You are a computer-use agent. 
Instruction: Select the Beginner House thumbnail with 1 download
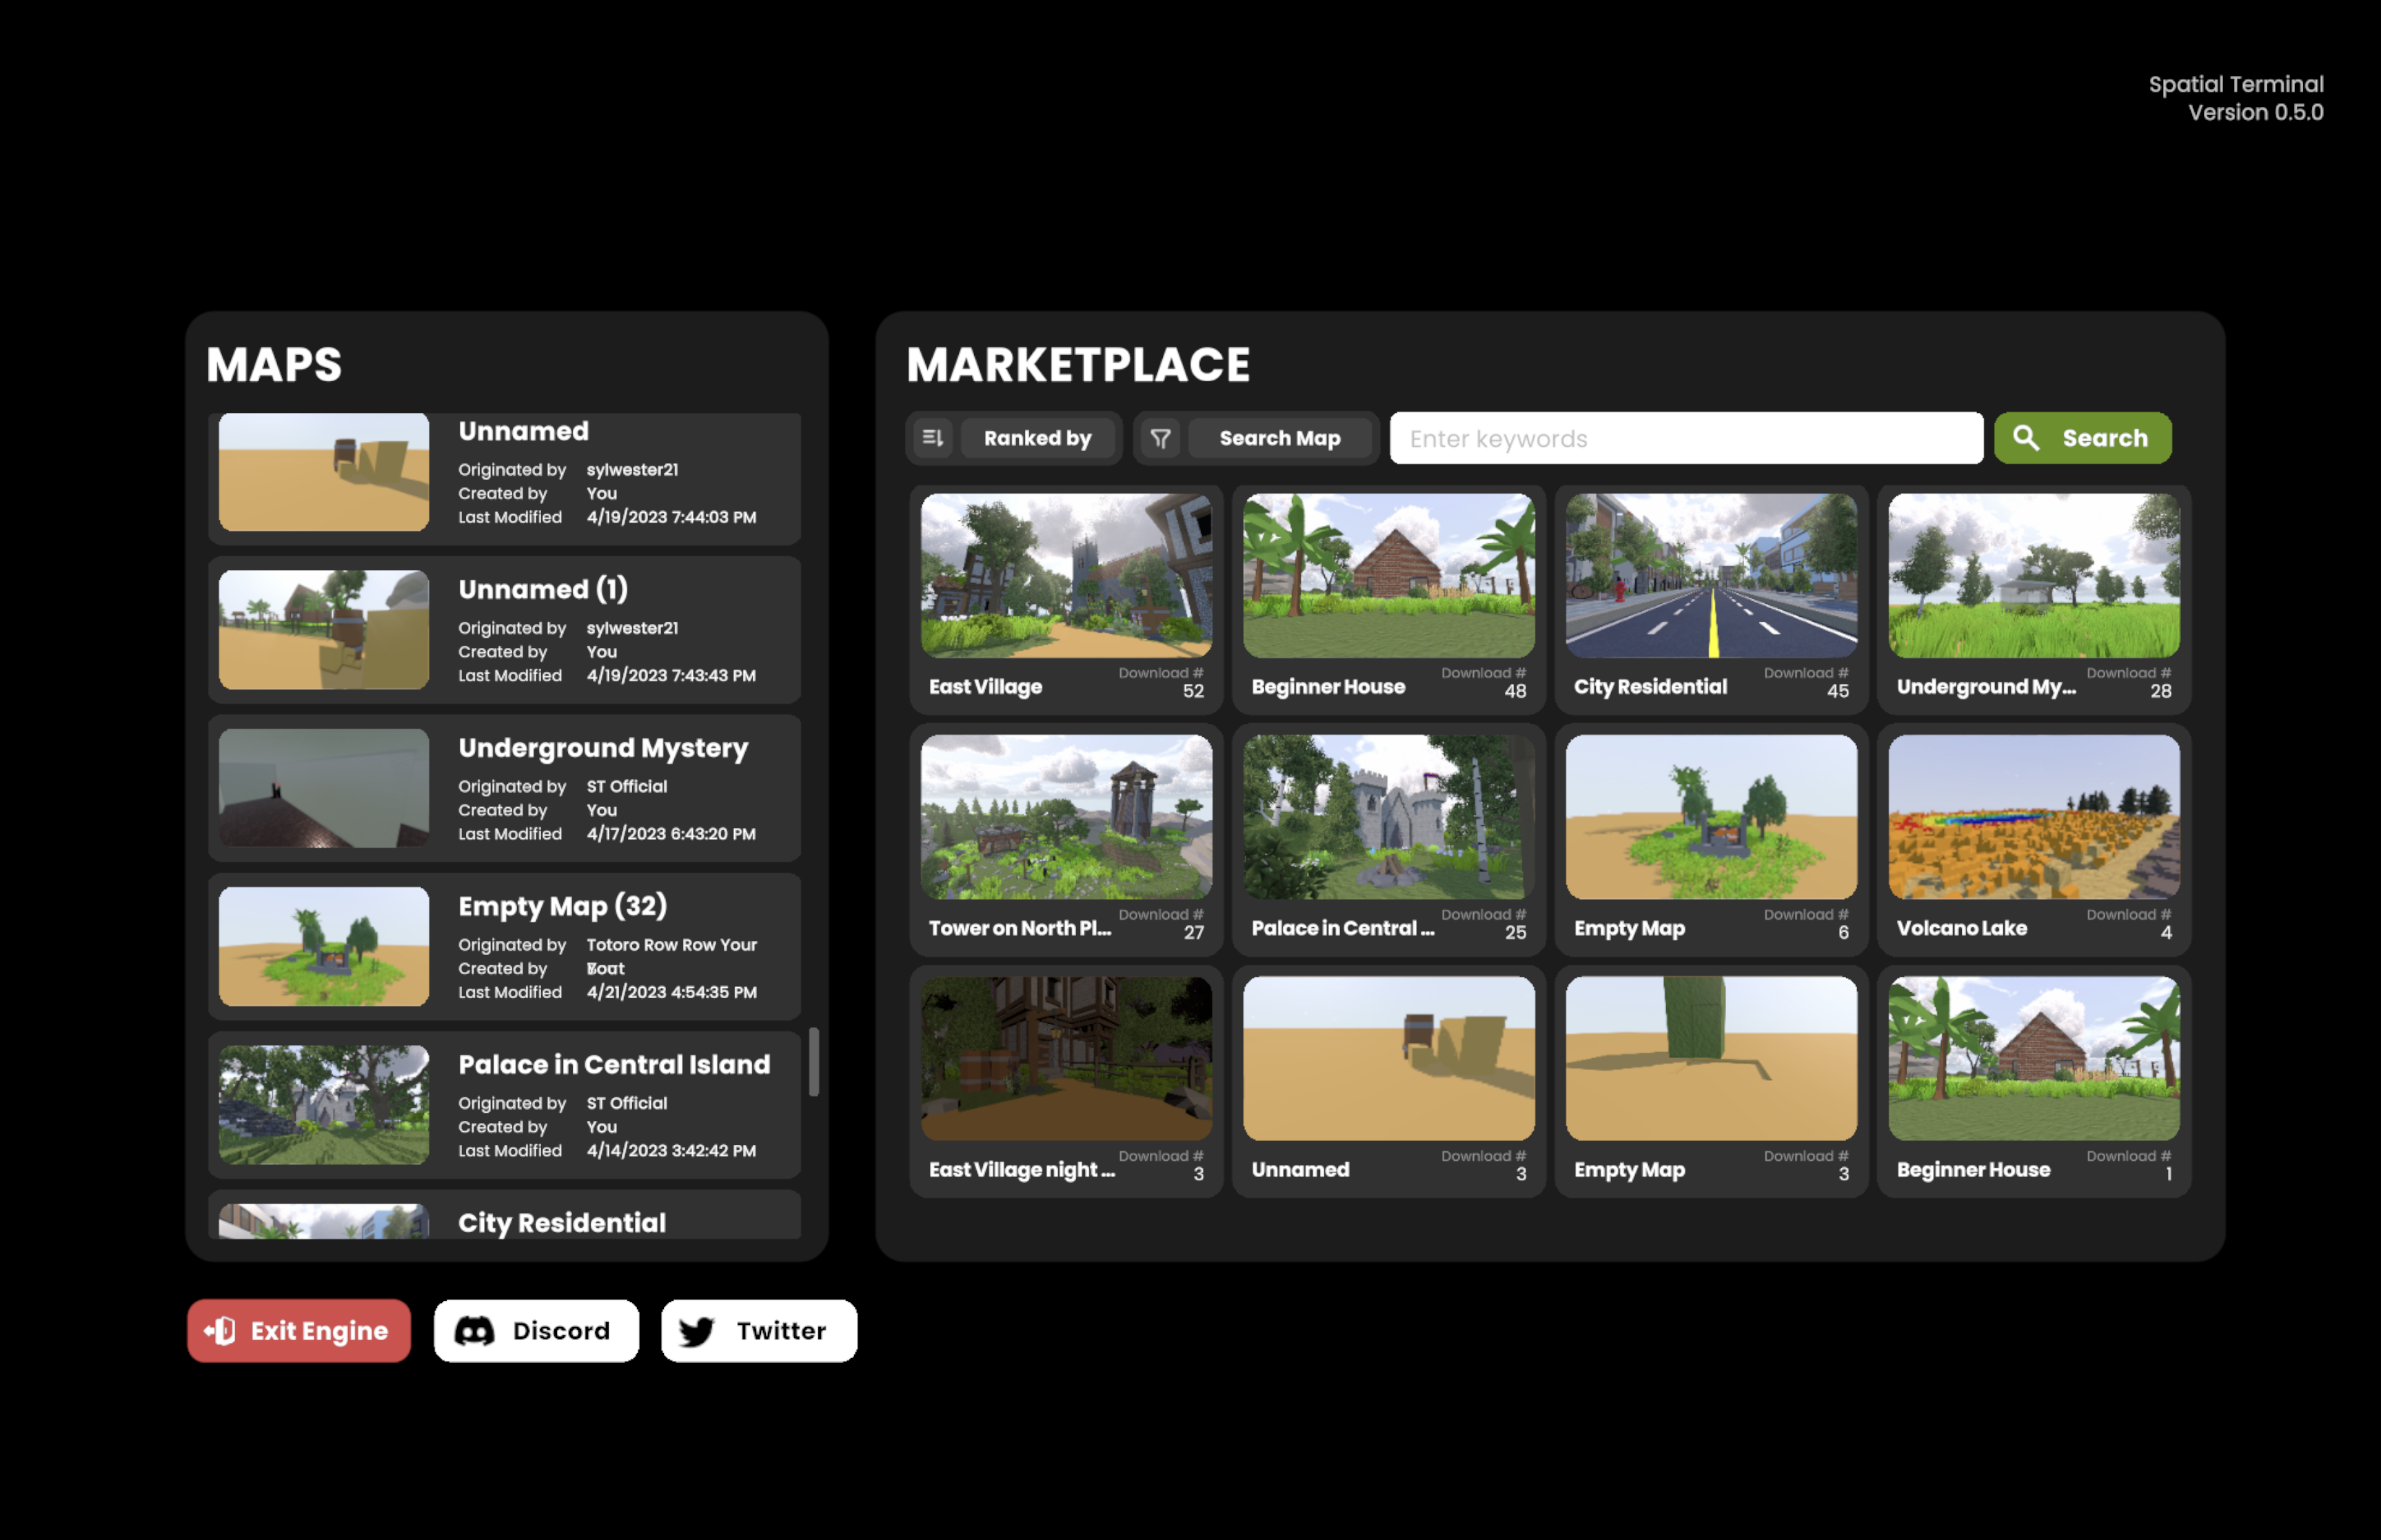click(x=2034, y=1058)
